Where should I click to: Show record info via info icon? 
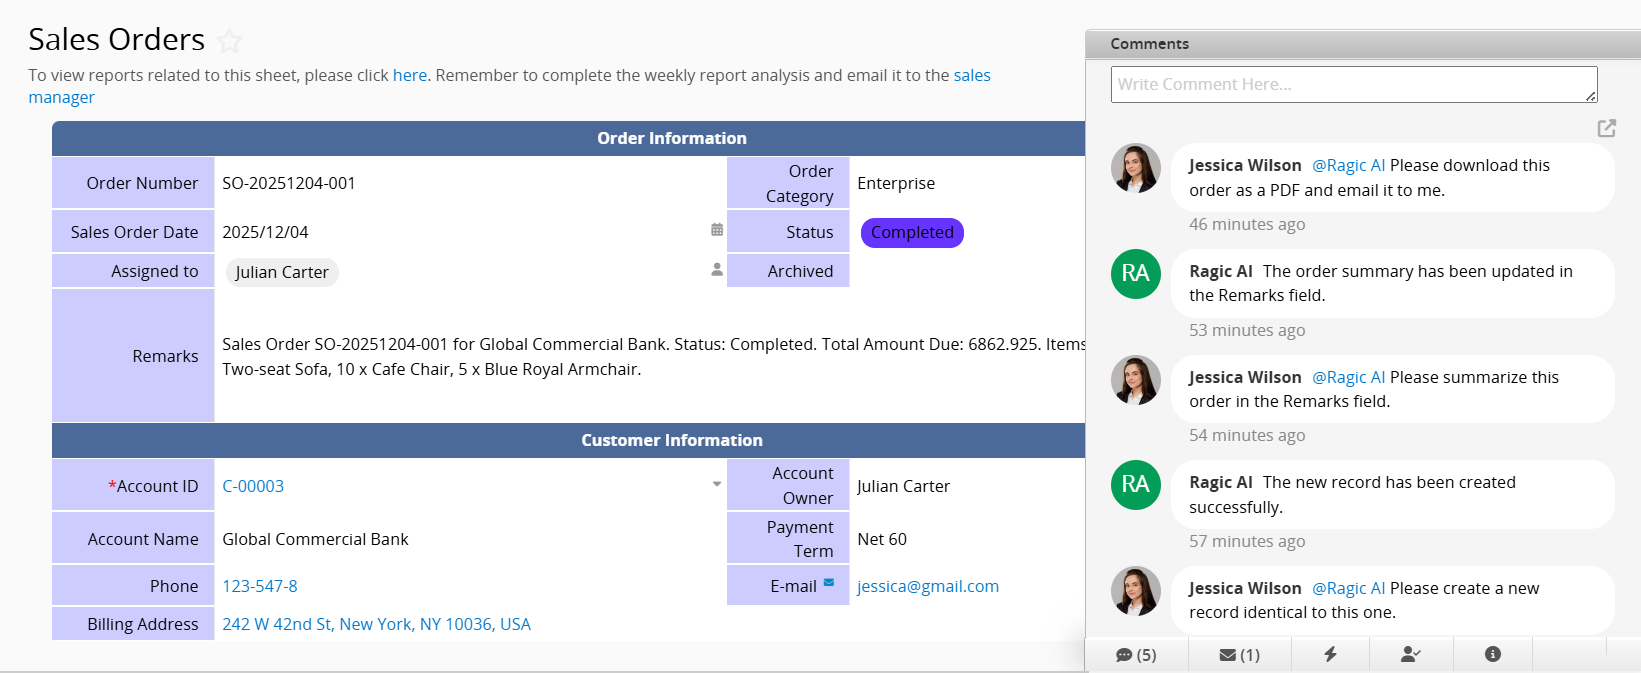click(x=1492, y=654)
